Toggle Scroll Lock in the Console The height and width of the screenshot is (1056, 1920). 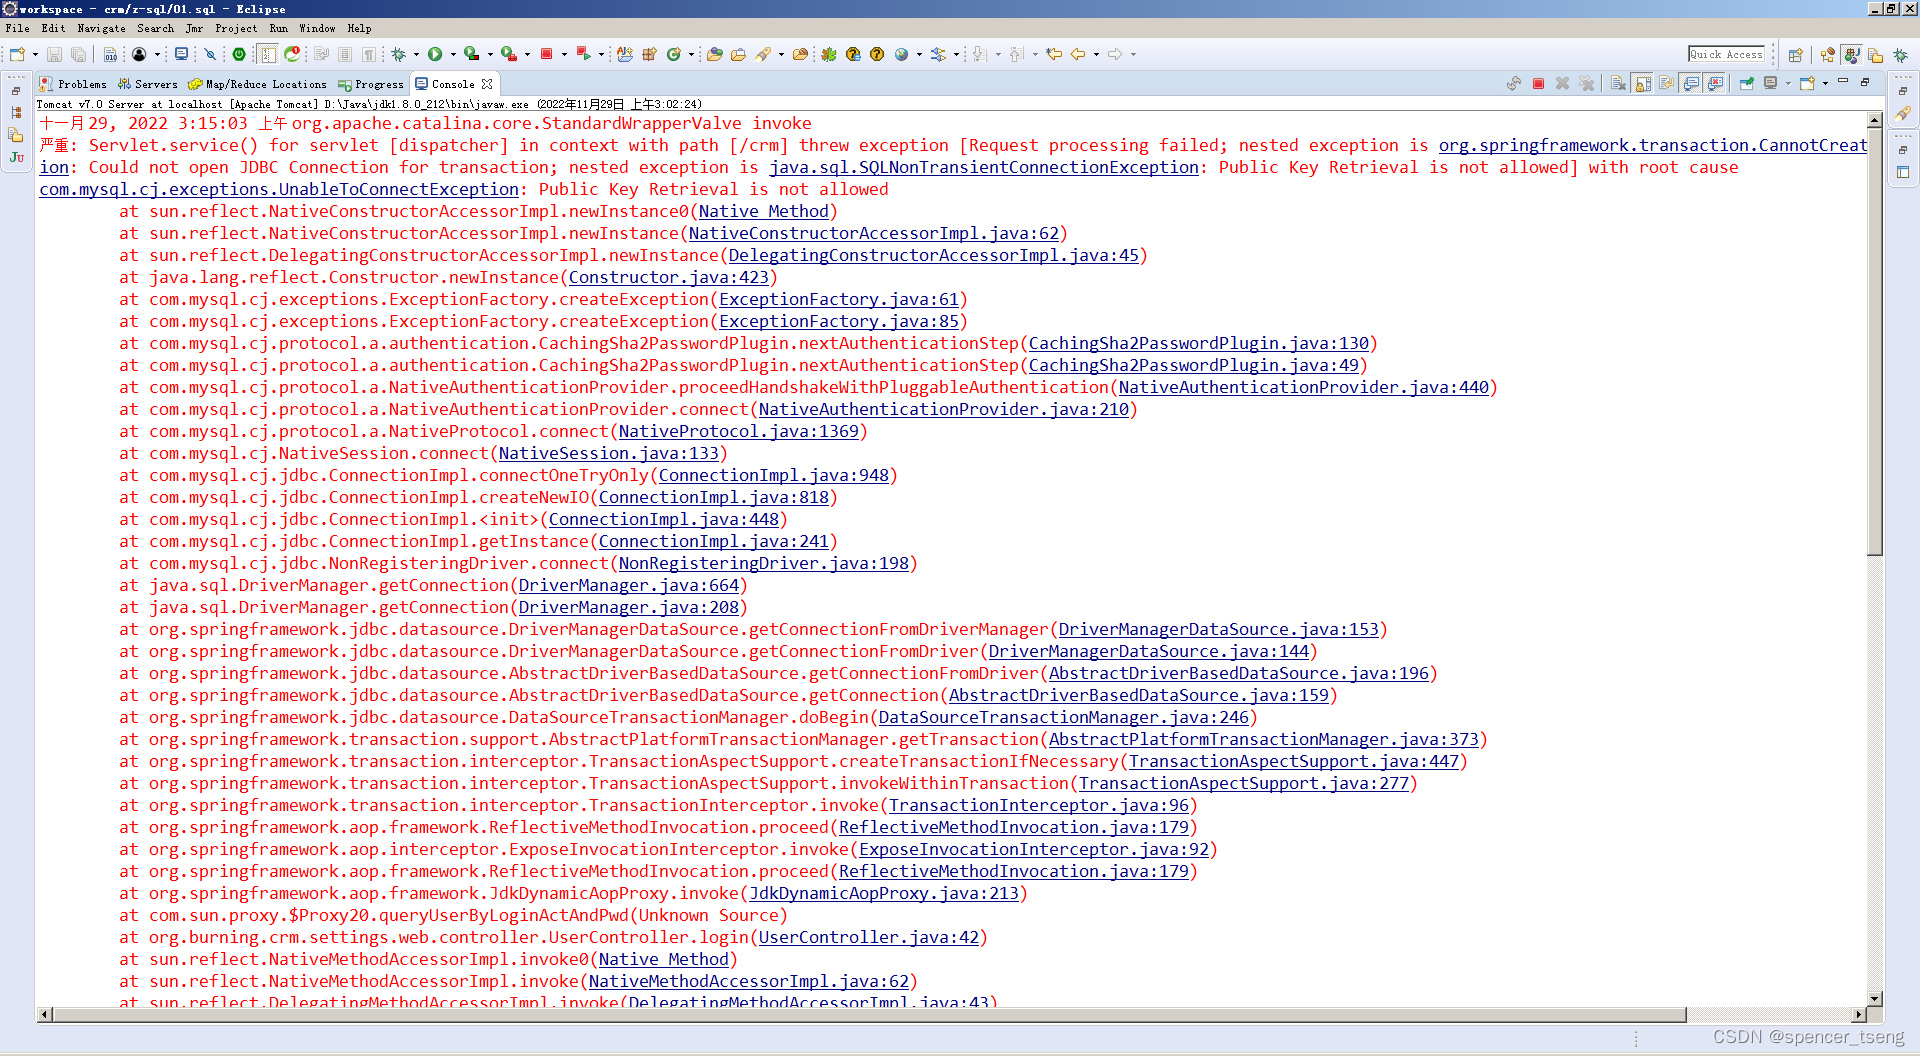pos(1640,84)
